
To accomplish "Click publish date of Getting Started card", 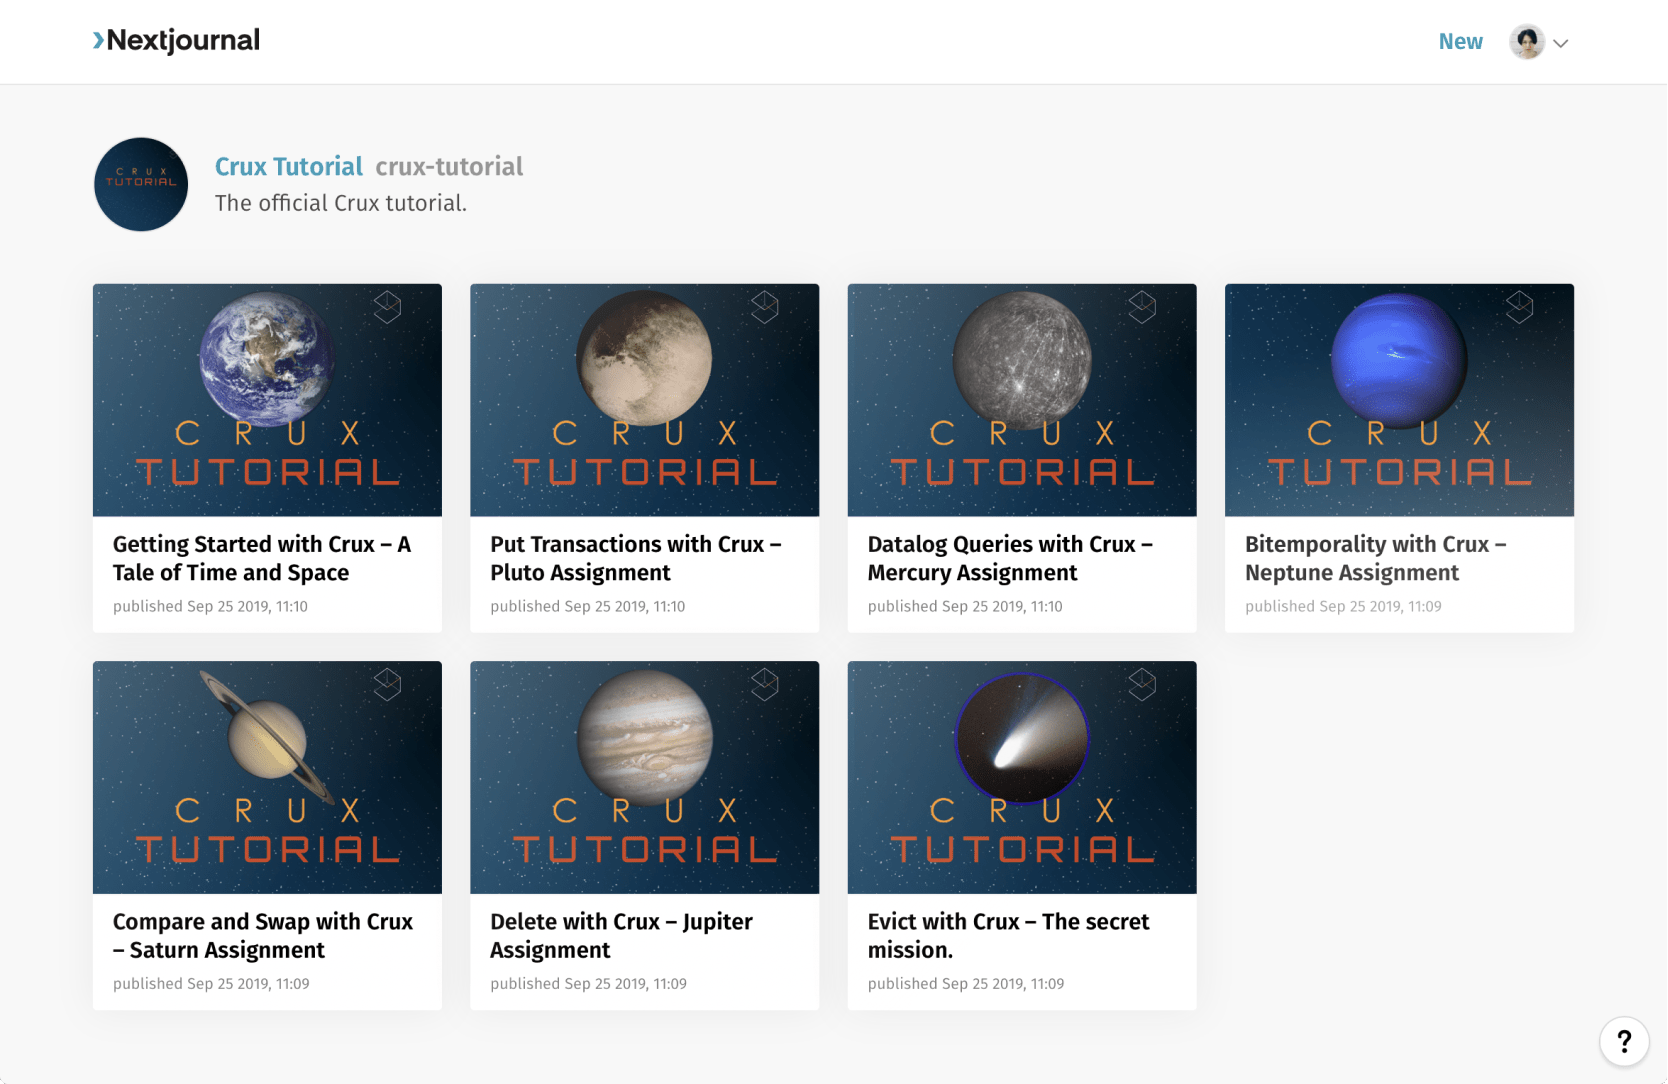I will [210, 606].
